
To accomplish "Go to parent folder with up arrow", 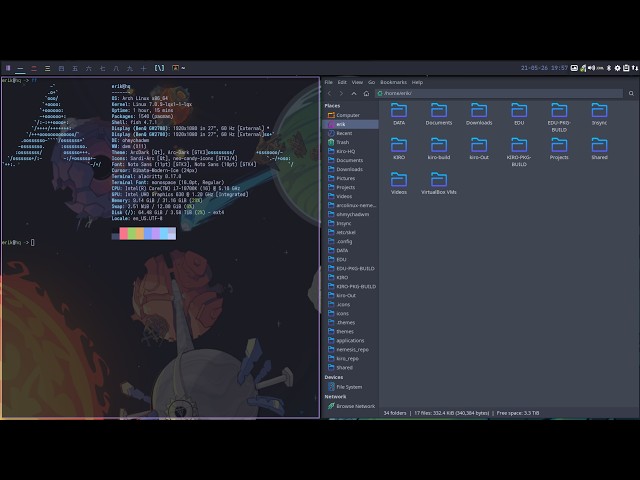I will (354, 93).
